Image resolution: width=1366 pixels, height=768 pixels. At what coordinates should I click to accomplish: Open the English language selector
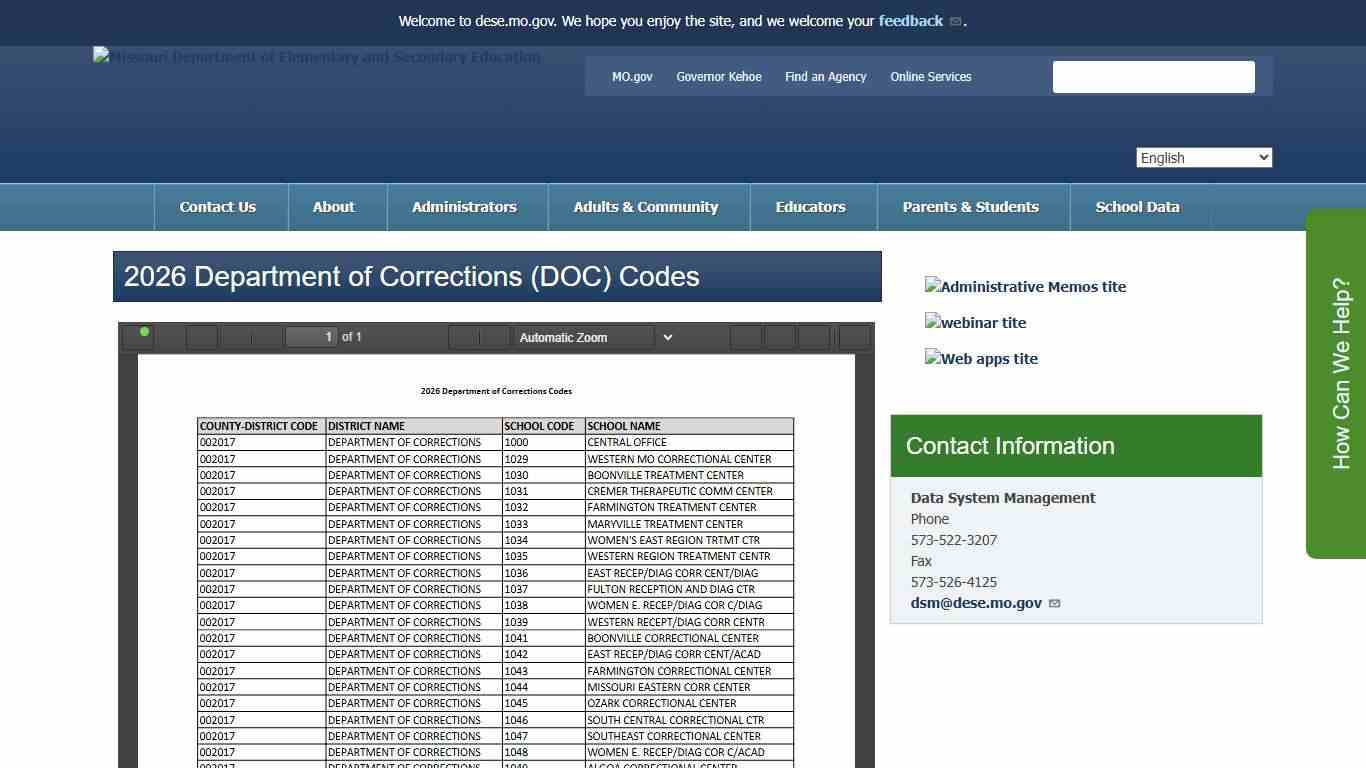point(1203,157)
